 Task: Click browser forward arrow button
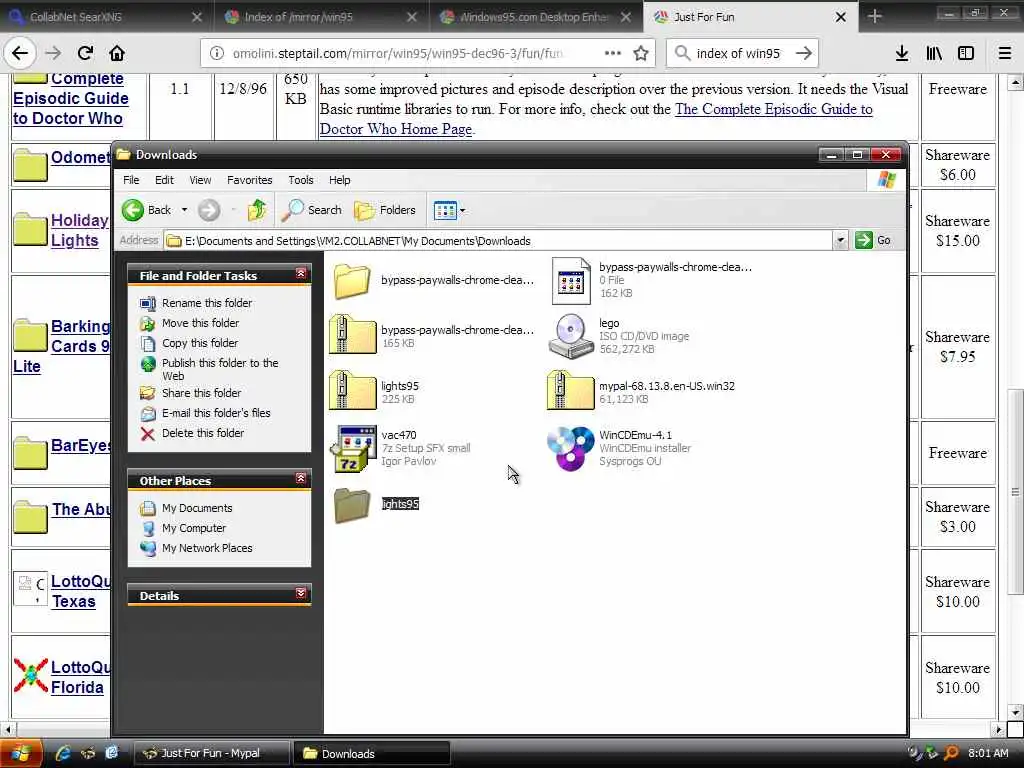click(53, 53)
